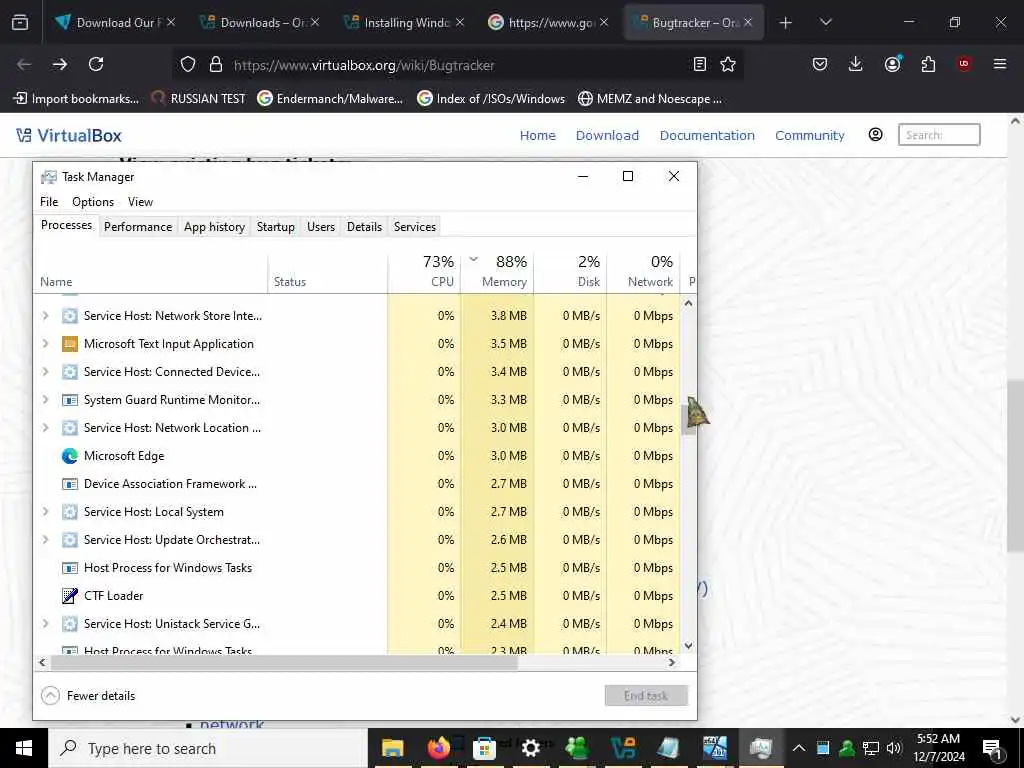Screen dimensions: 1024x768
Task: Bookmark this page with the star icon
Action: pos(728,64)
